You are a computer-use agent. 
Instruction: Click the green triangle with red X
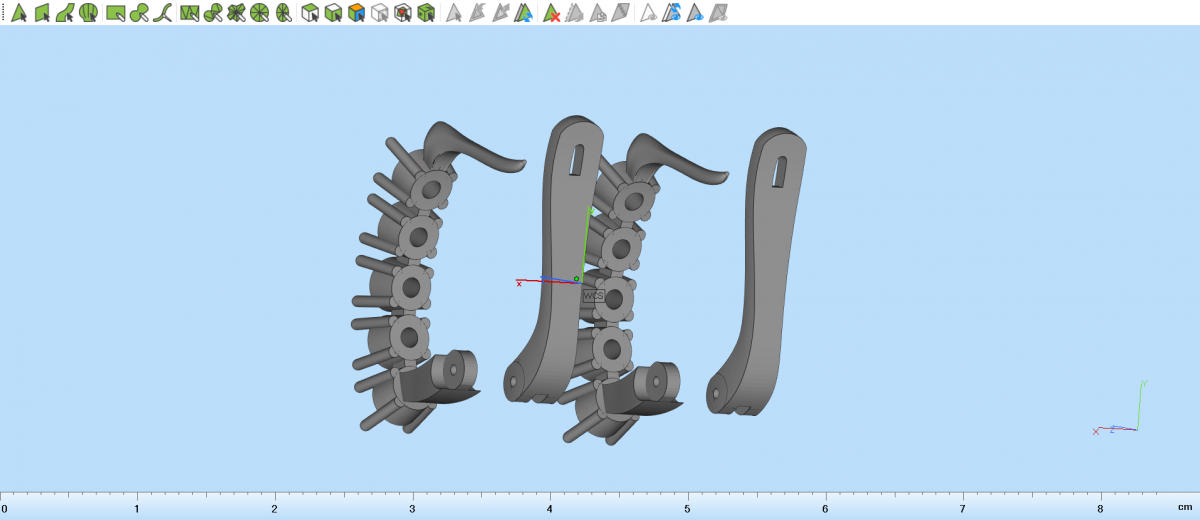(x=551, y=13)
